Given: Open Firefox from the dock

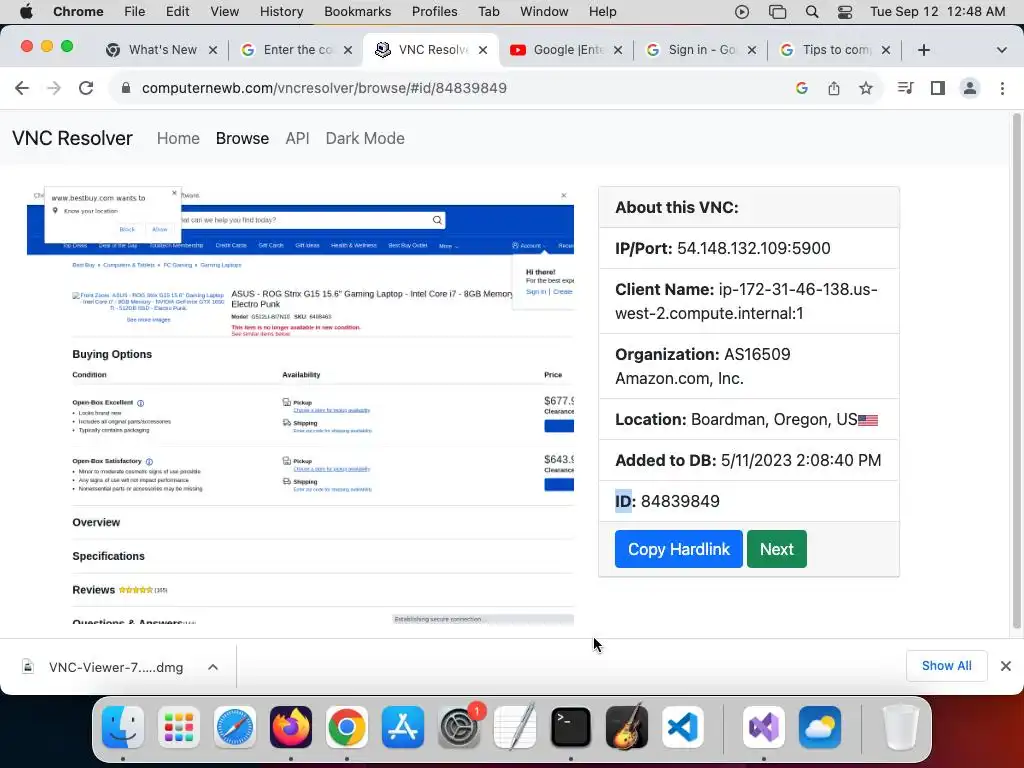Looking at the screenshot, I should click(291, 727).
